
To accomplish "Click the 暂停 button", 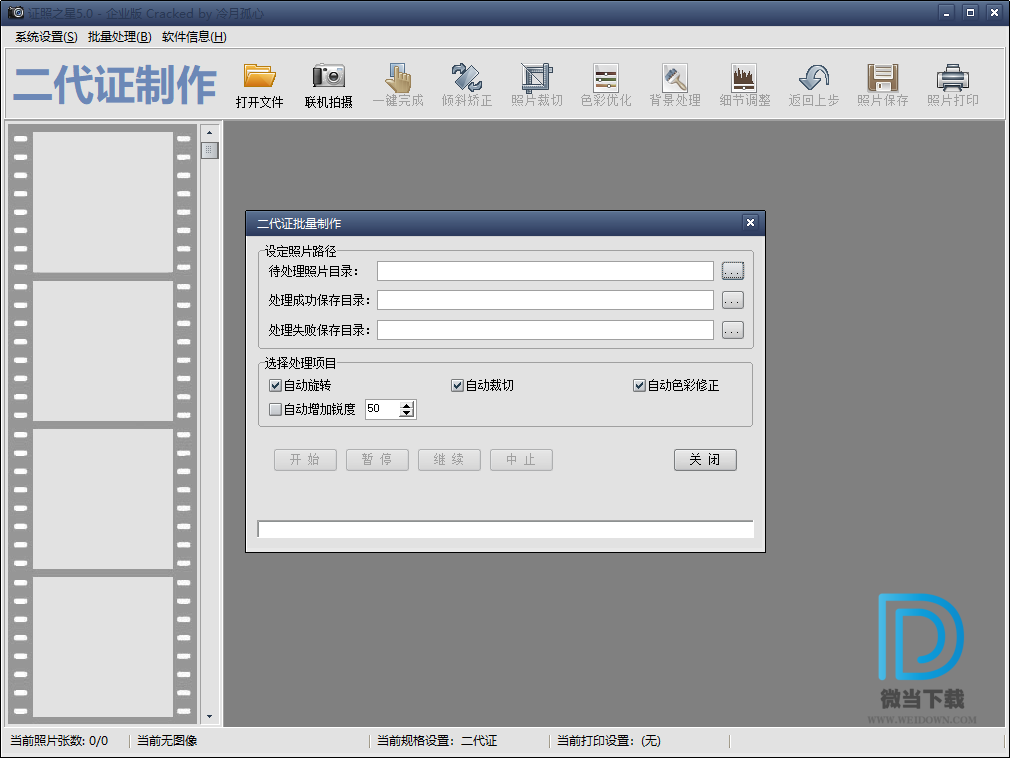I will click(x=377, y=459).
